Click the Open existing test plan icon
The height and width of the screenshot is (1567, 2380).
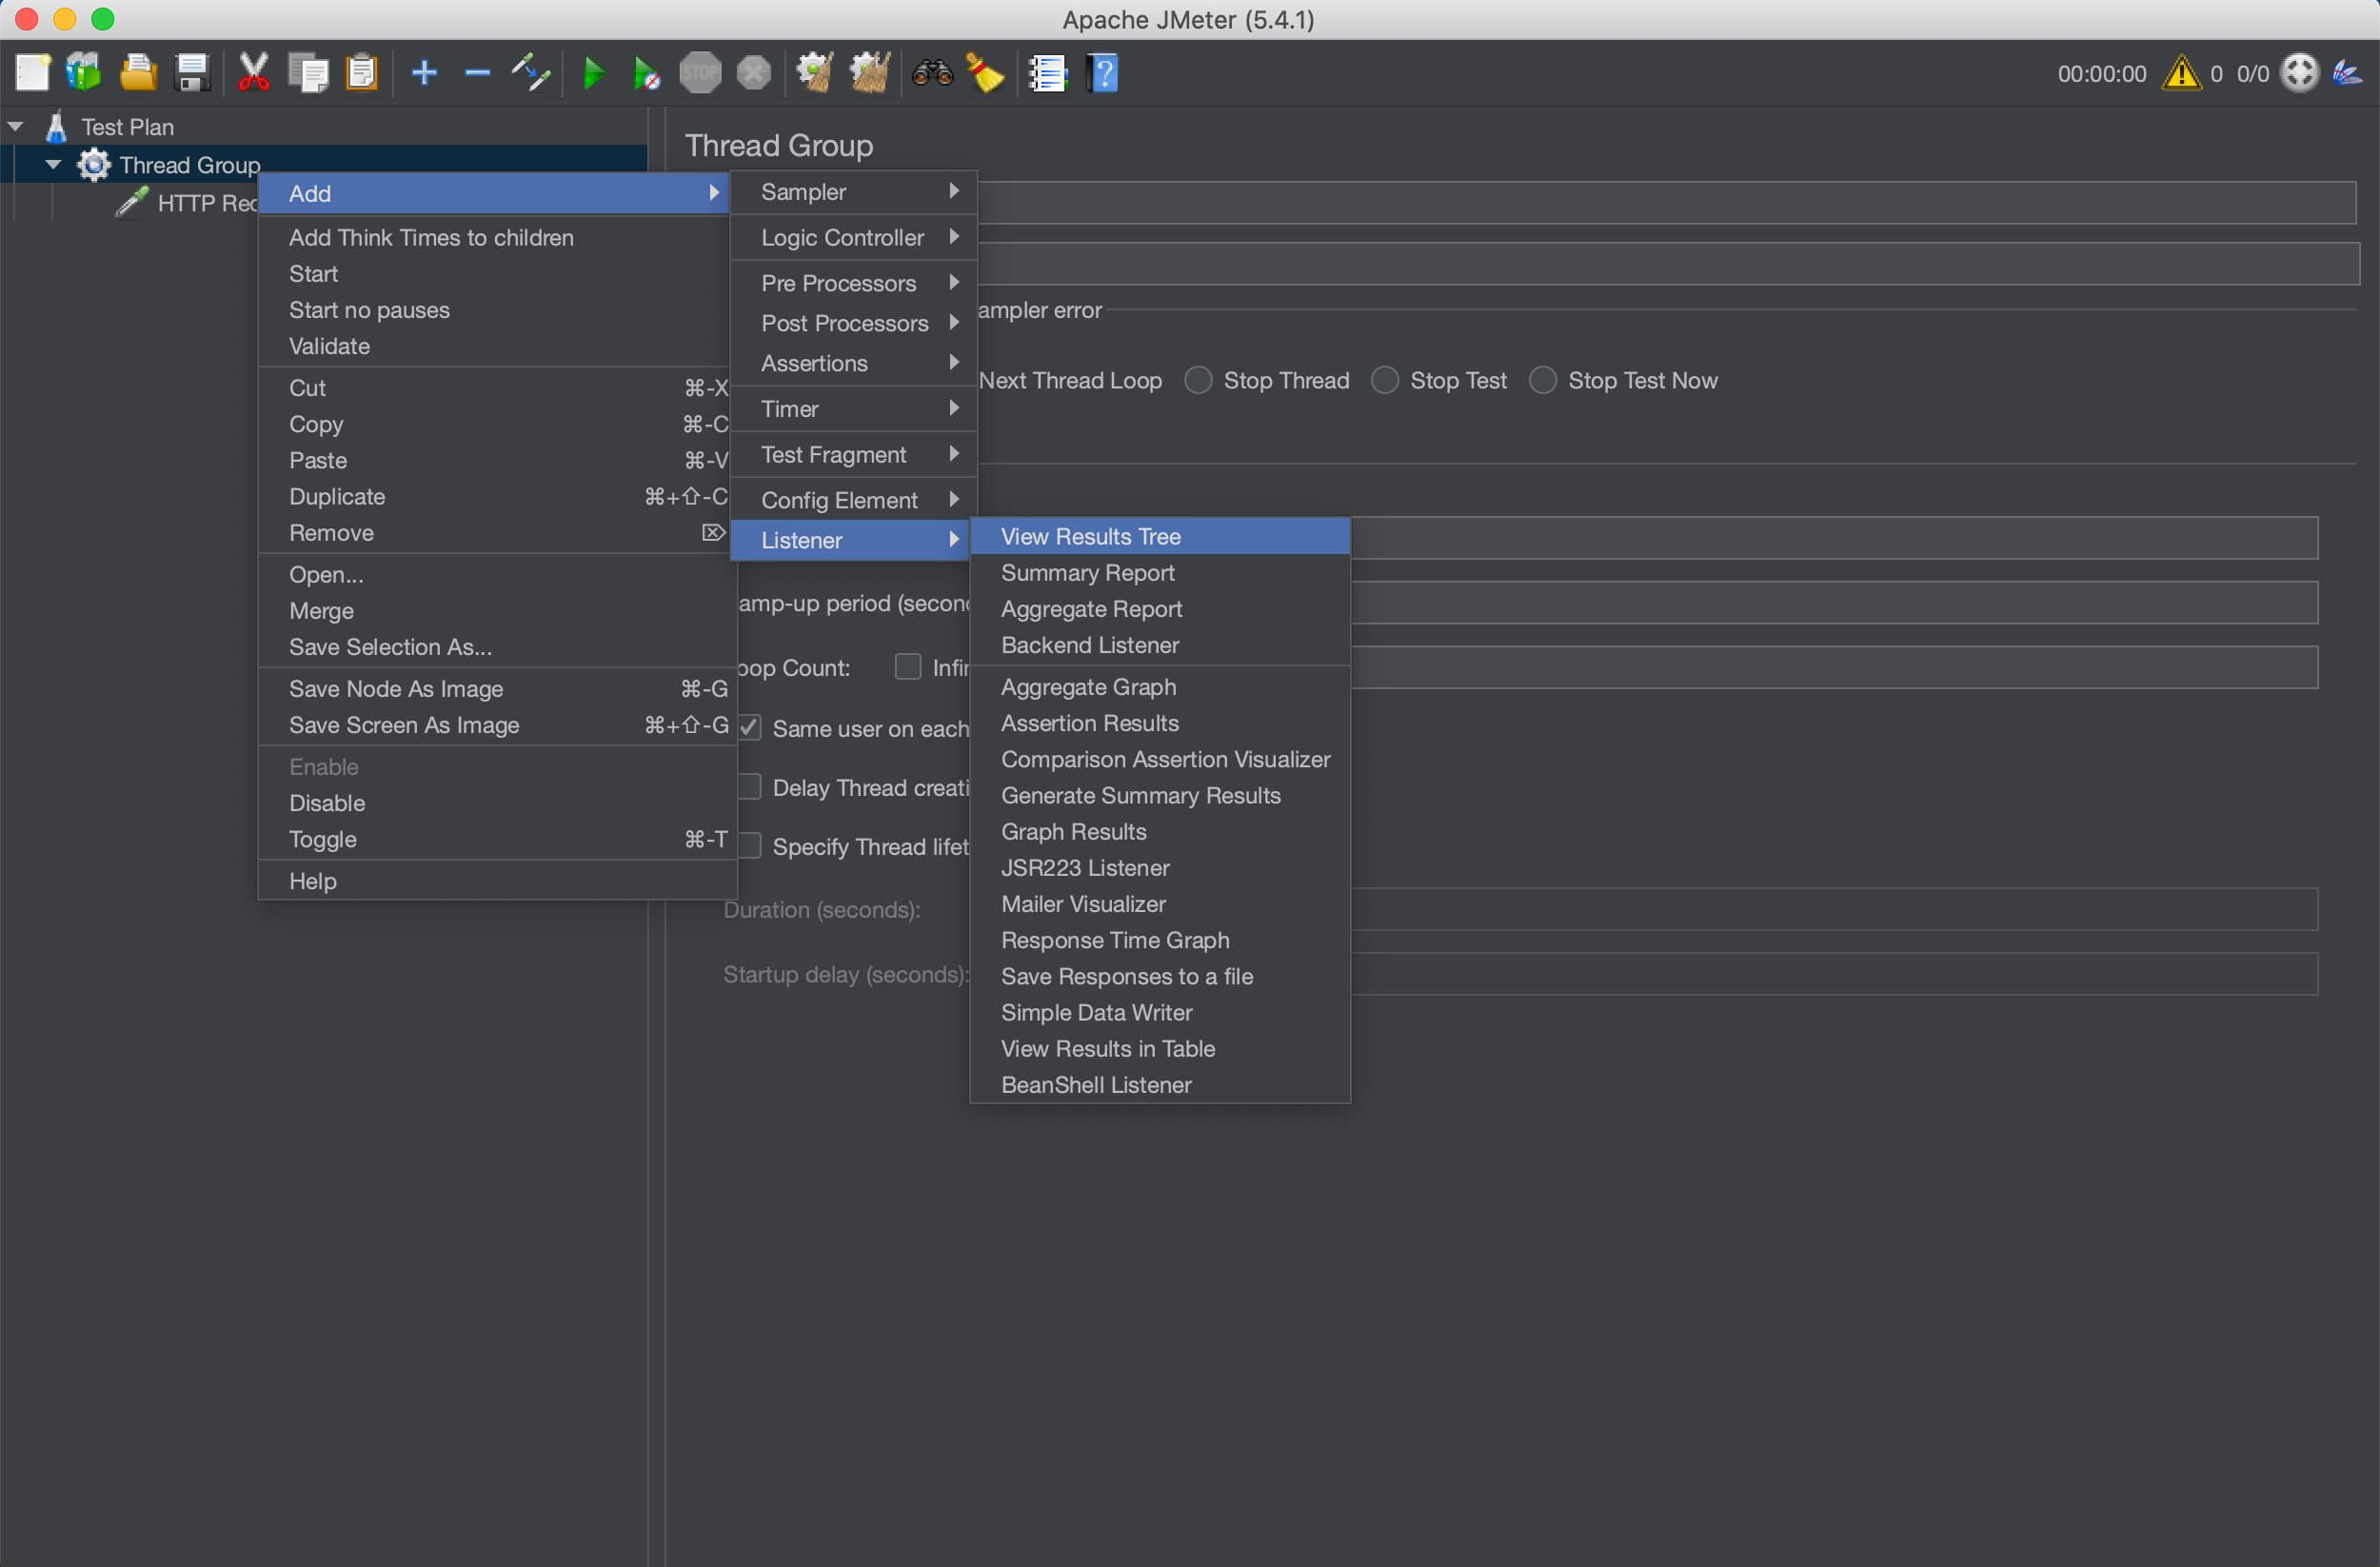pyautogui.click(x=138, y=71)
